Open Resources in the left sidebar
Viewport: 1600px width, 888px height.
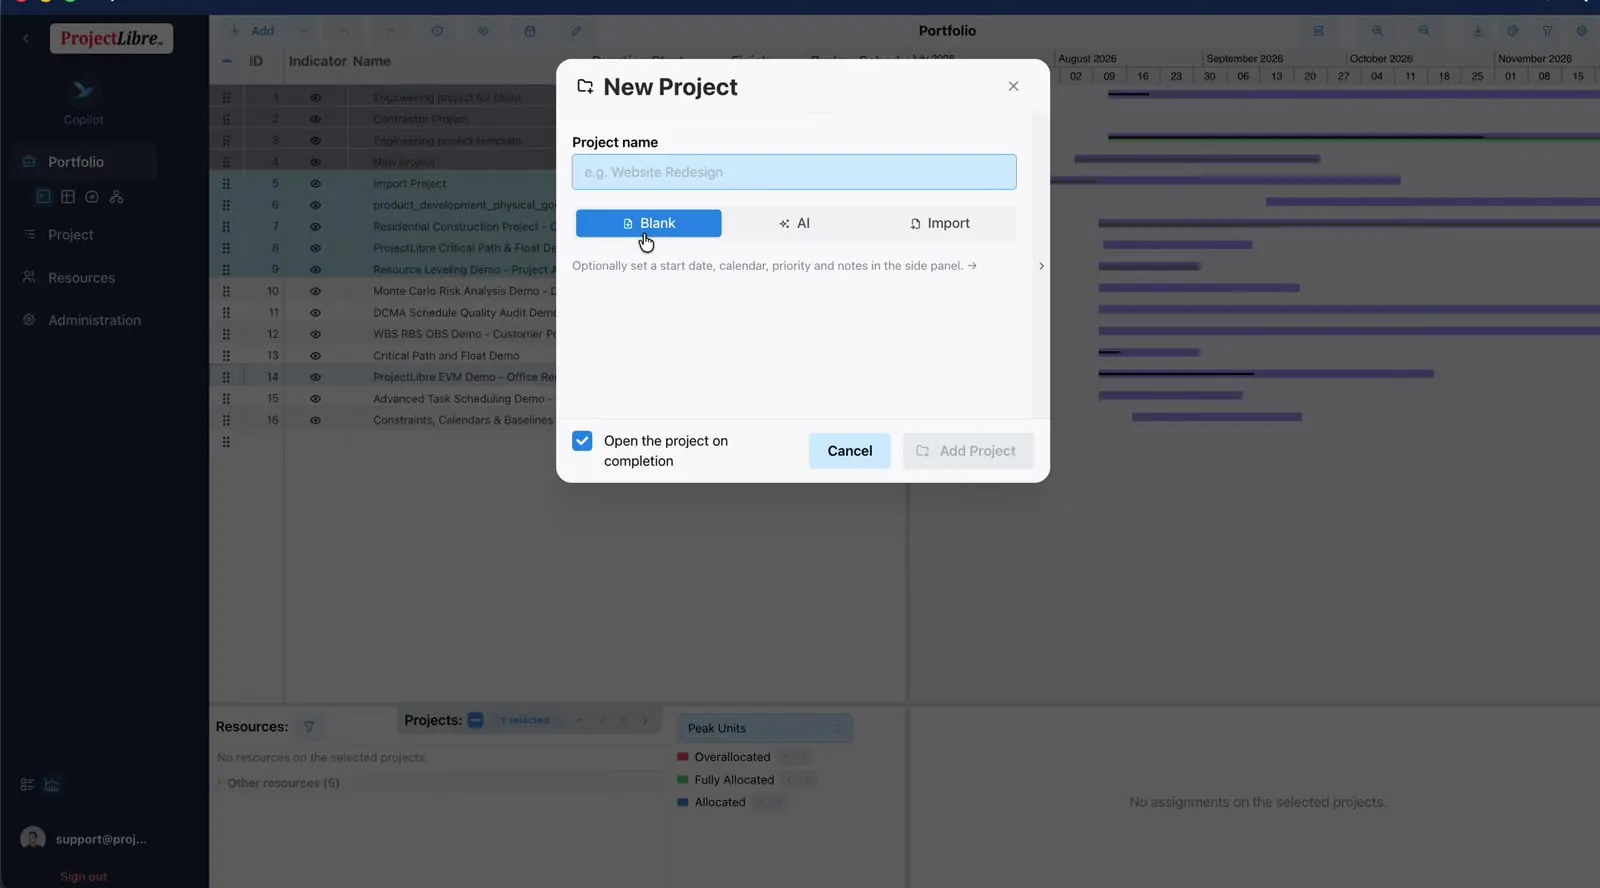click(x=82, y=278)
